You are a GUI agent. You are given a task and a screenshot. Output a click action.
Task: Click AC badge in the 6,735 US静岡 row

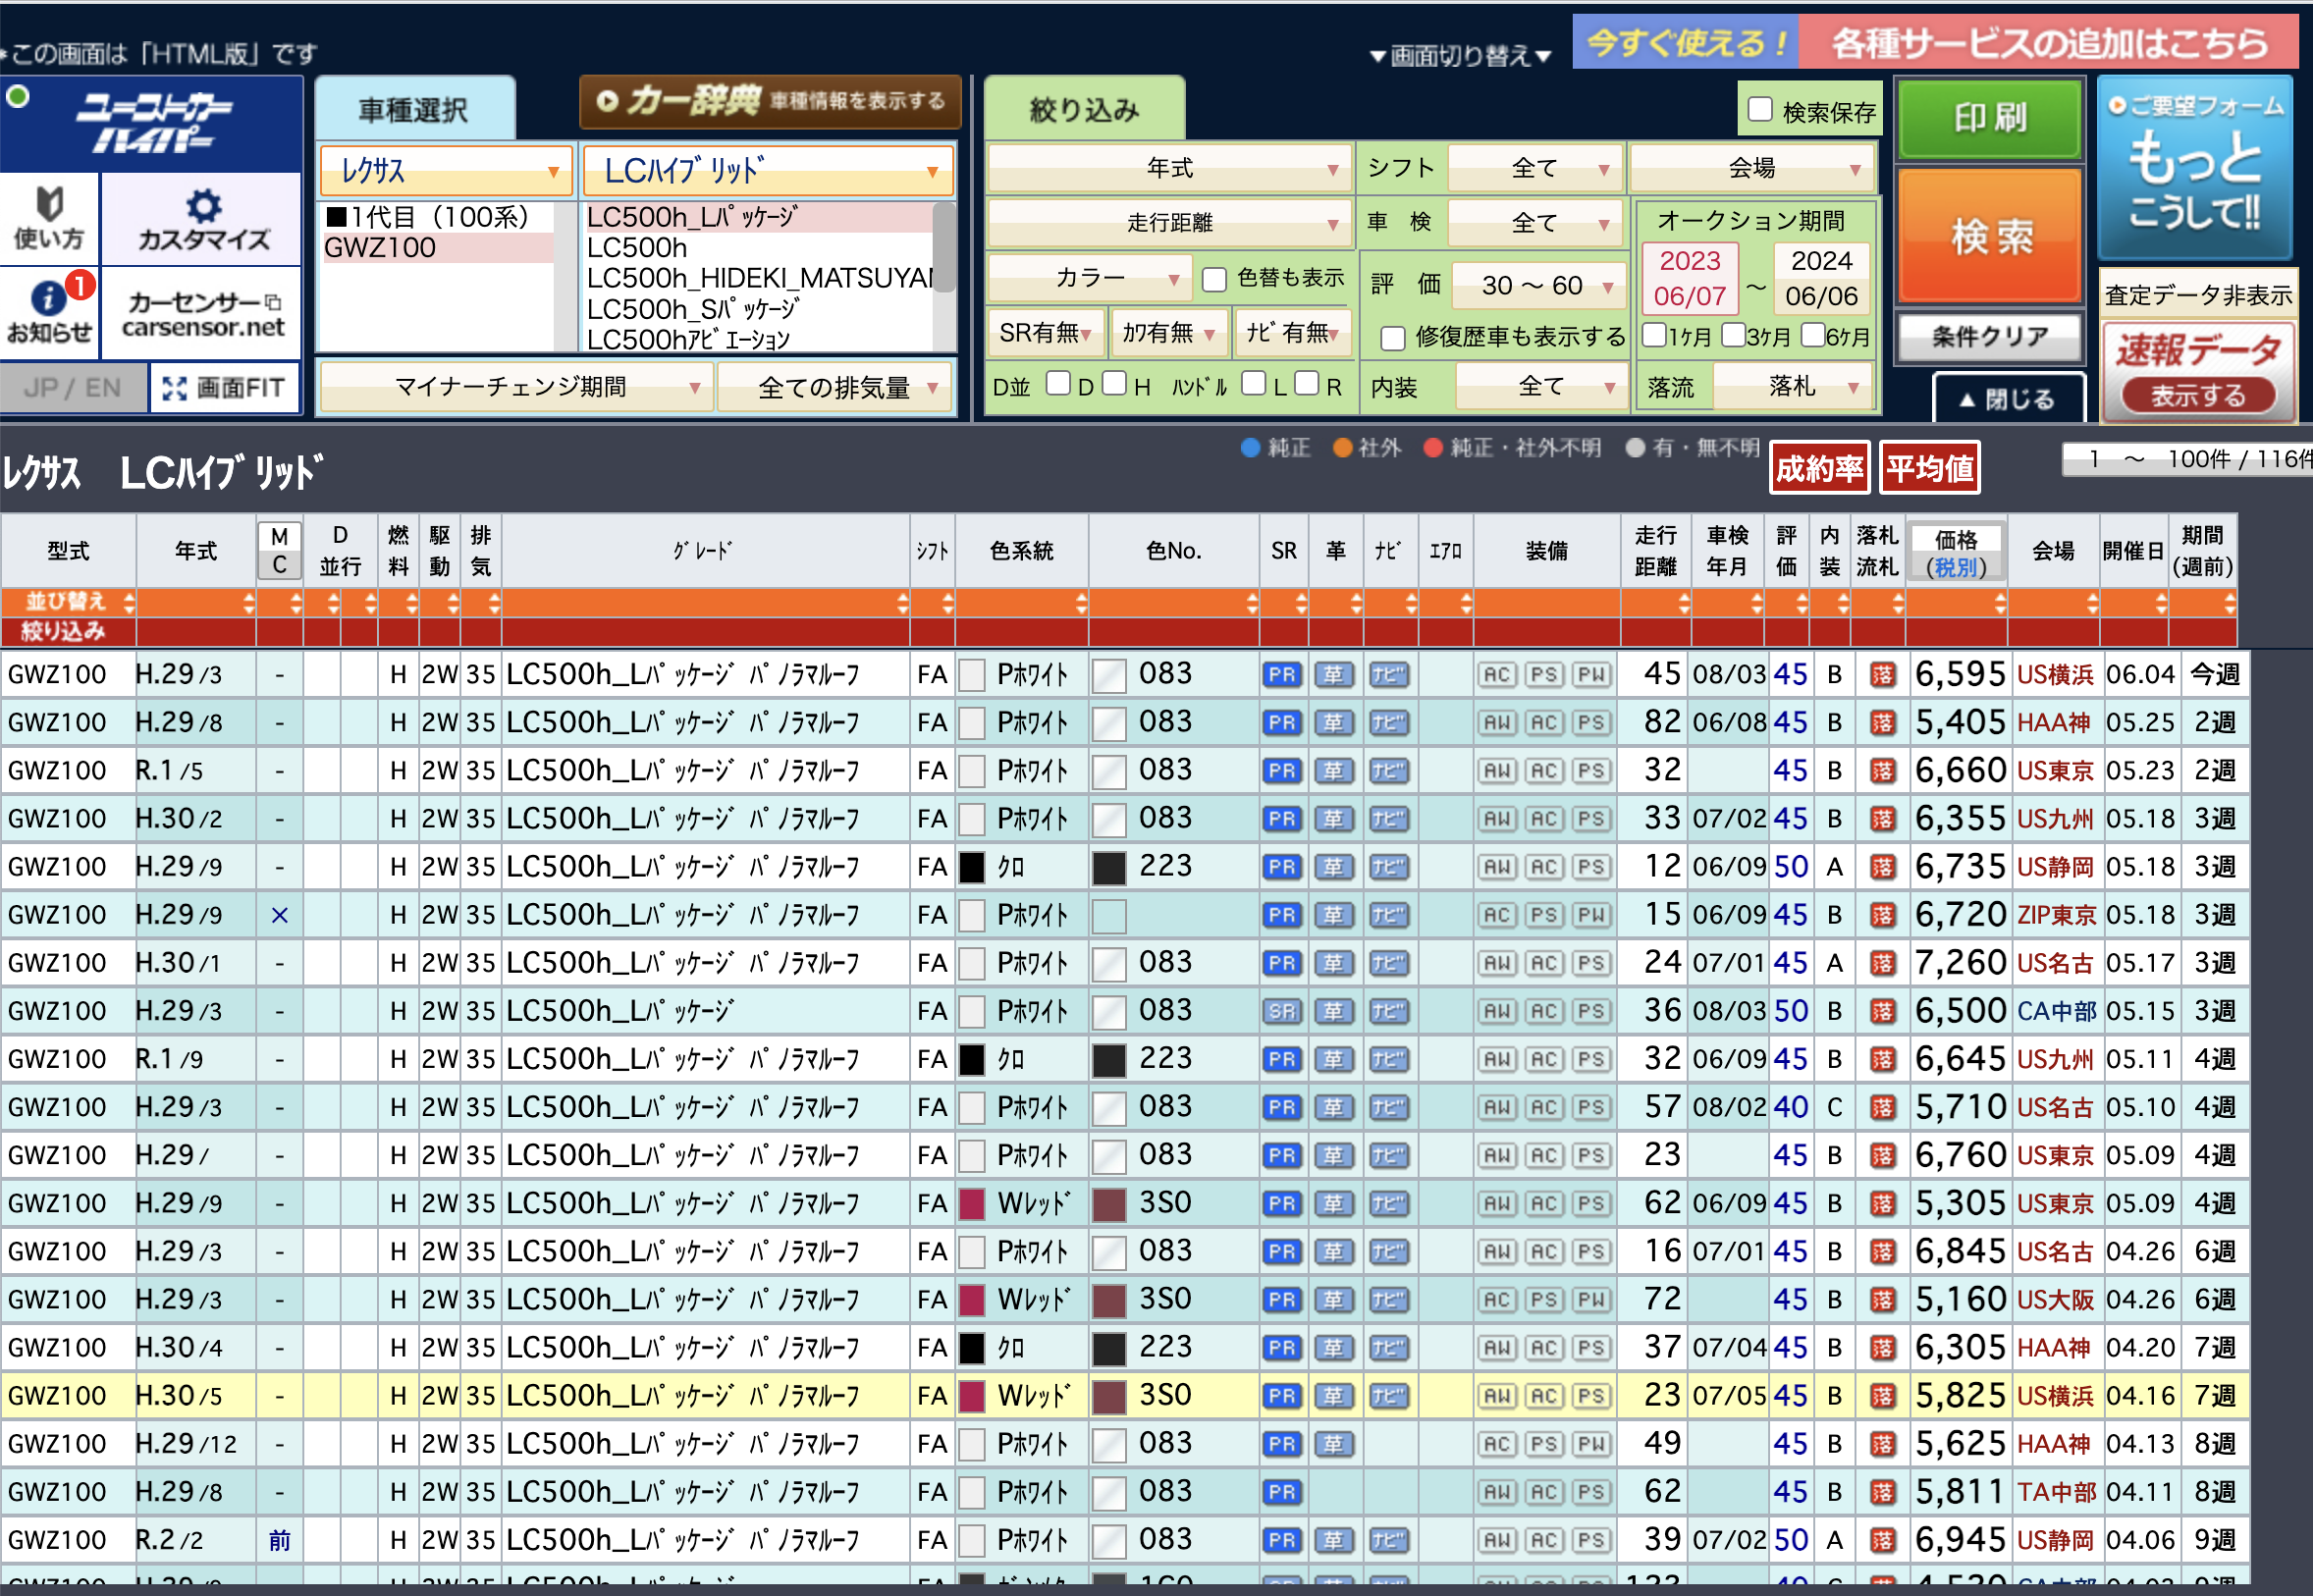tap(1544, 867)
